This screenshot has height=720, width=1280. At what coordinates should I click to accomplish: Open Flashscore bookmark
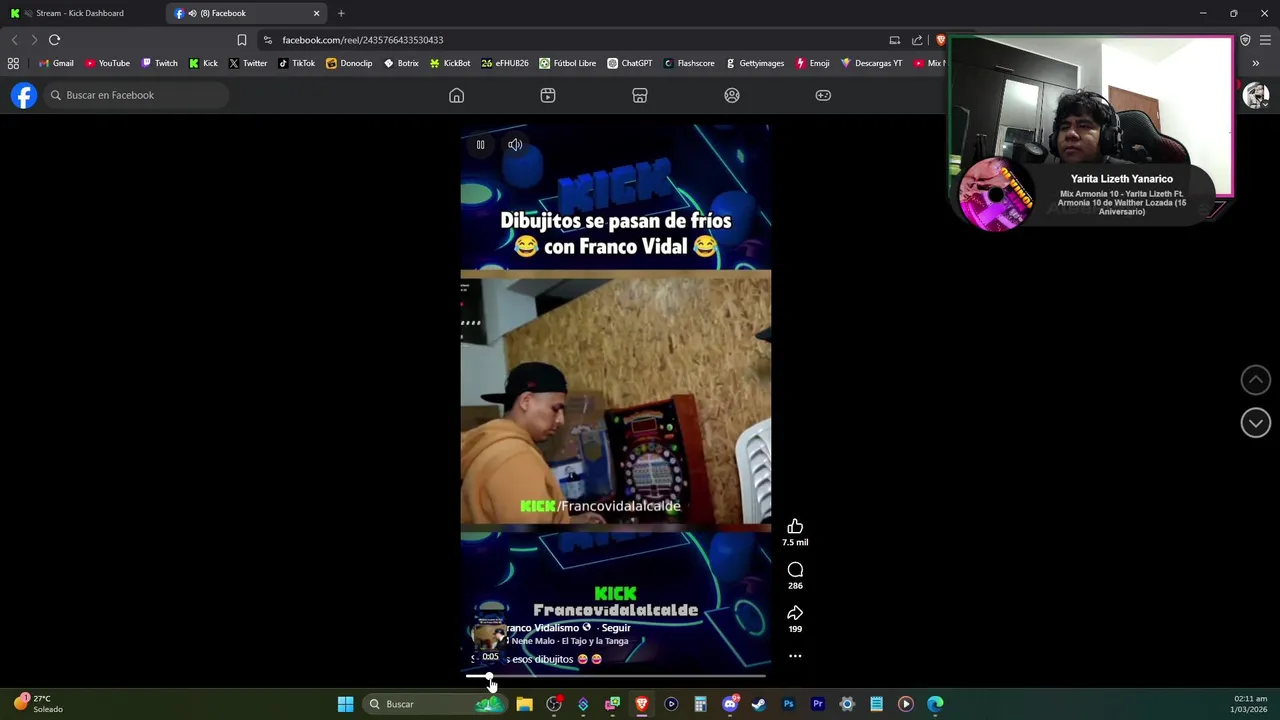(x=689, y=63)
